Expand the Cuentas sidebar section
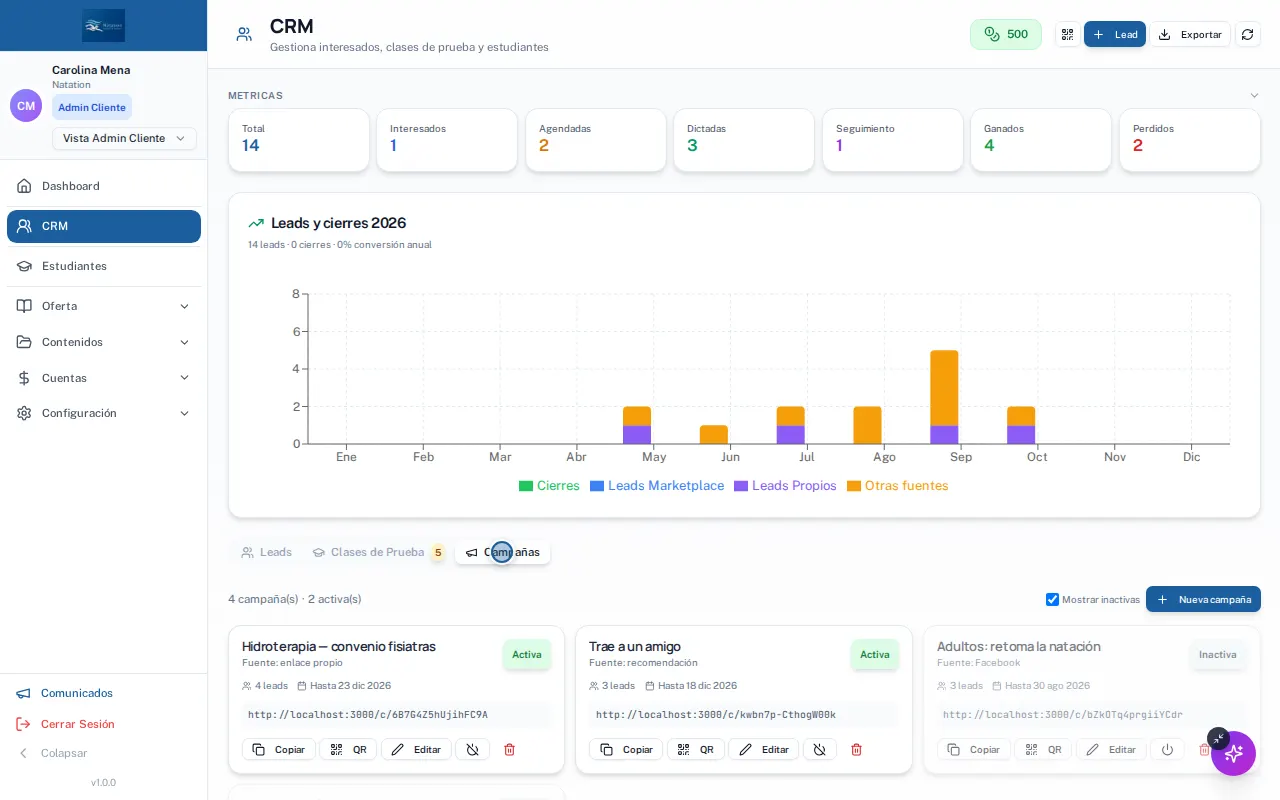Image resolution: width=1280 pixels, height=800 pixels. click(x=104, y=378)
